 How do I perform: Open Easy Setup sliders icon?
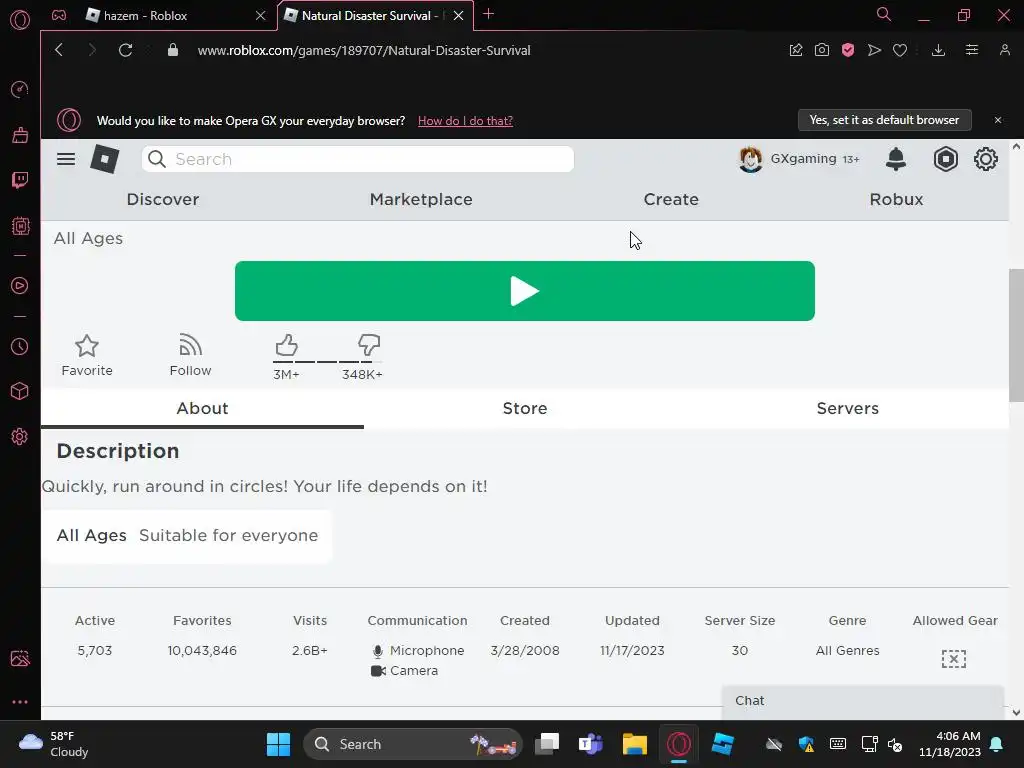[972, 50]
